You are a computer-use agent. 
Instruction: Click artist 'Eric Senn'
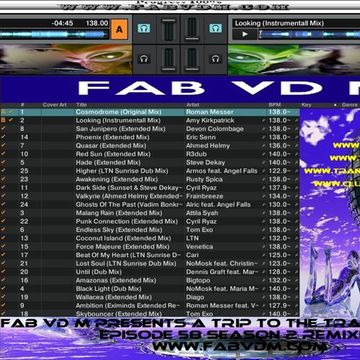coord(201,137)
